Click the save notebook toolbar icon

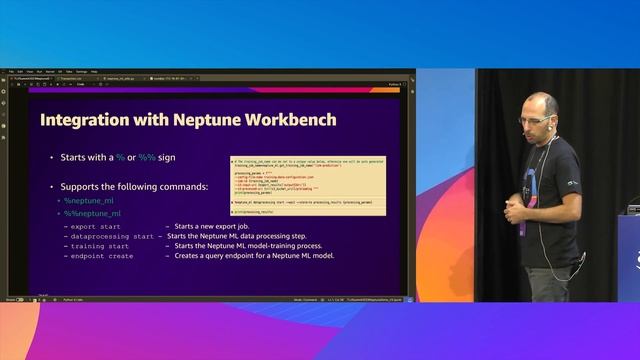18,84
